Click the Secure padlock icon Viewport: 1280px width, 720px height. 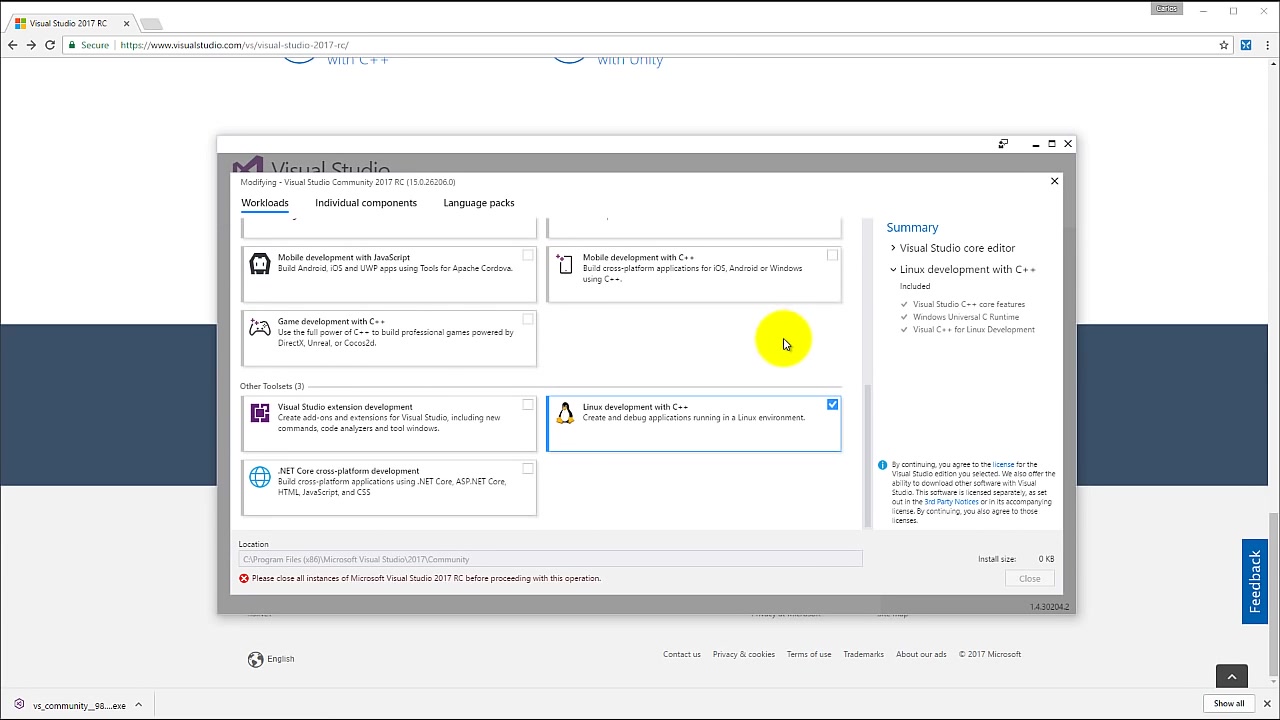pos(72,45)
